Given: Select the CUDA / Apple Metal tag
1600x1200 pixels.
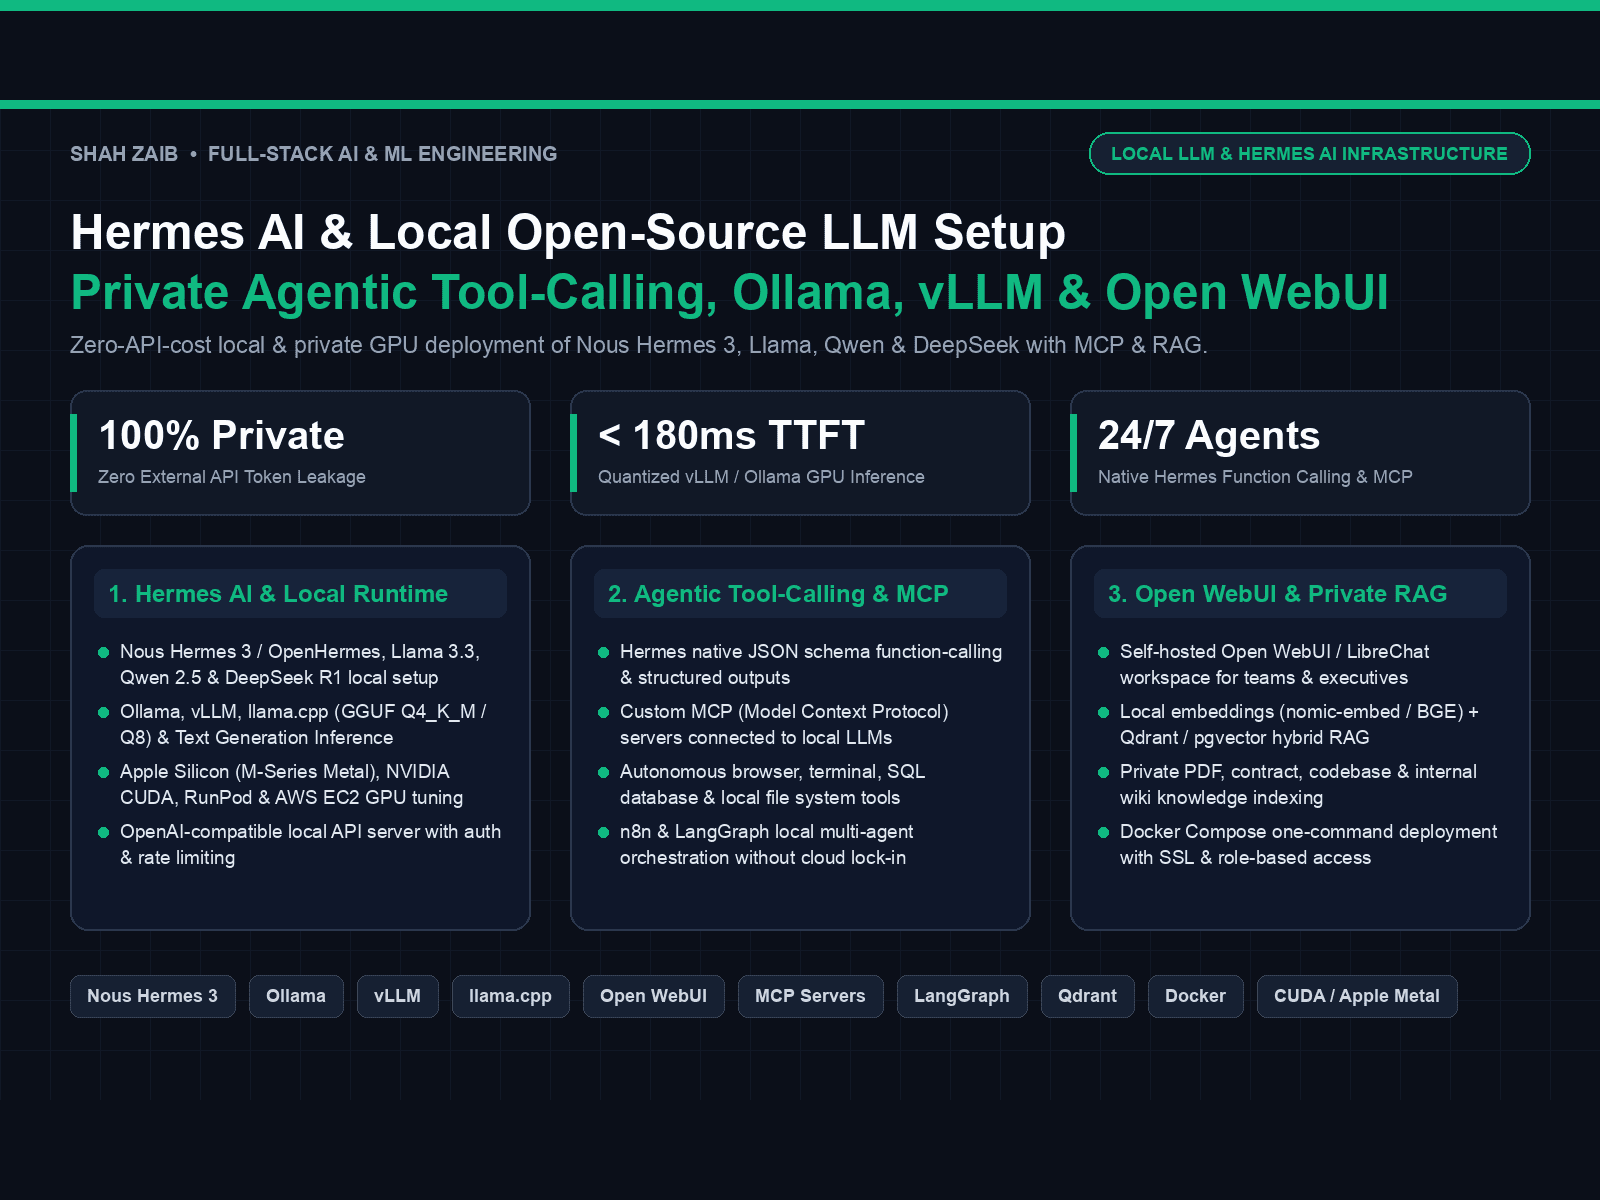Looking at the screenshot, I should [1357, 996].
